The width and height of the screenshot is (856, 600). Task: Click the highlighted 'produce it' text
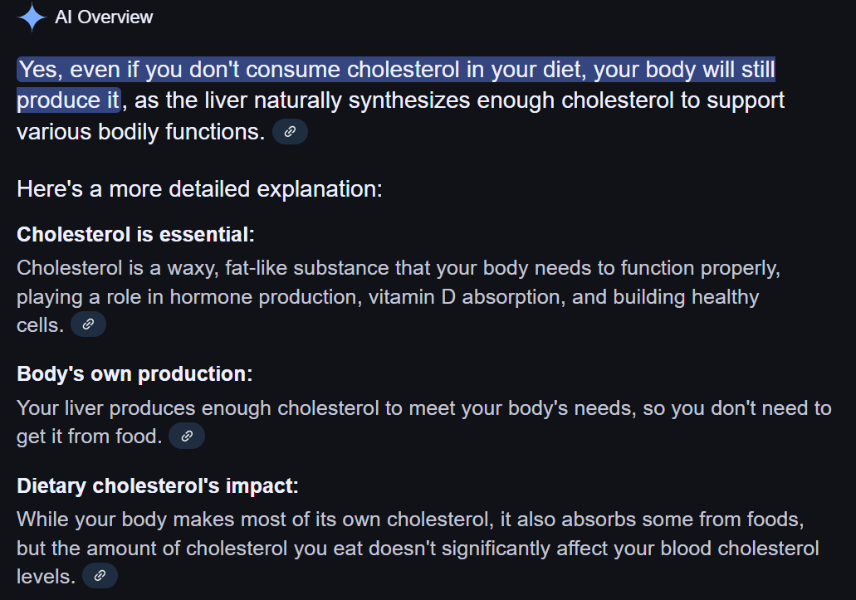point(68,100)
